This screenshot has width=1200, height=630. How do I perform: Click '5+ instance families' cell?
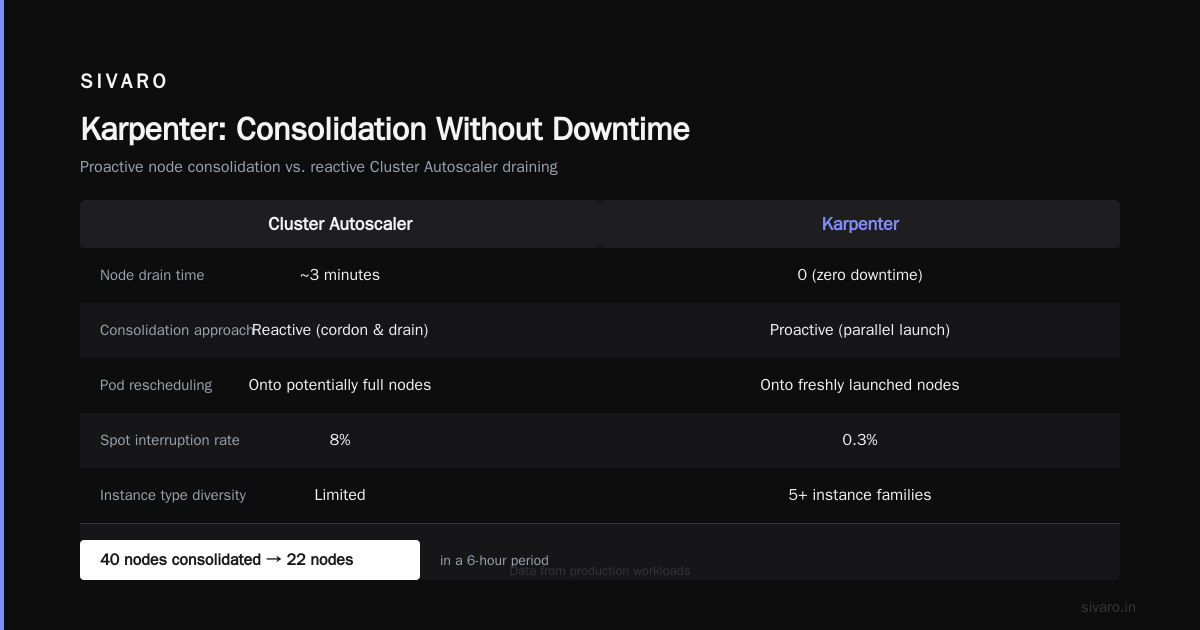(860, 495)
